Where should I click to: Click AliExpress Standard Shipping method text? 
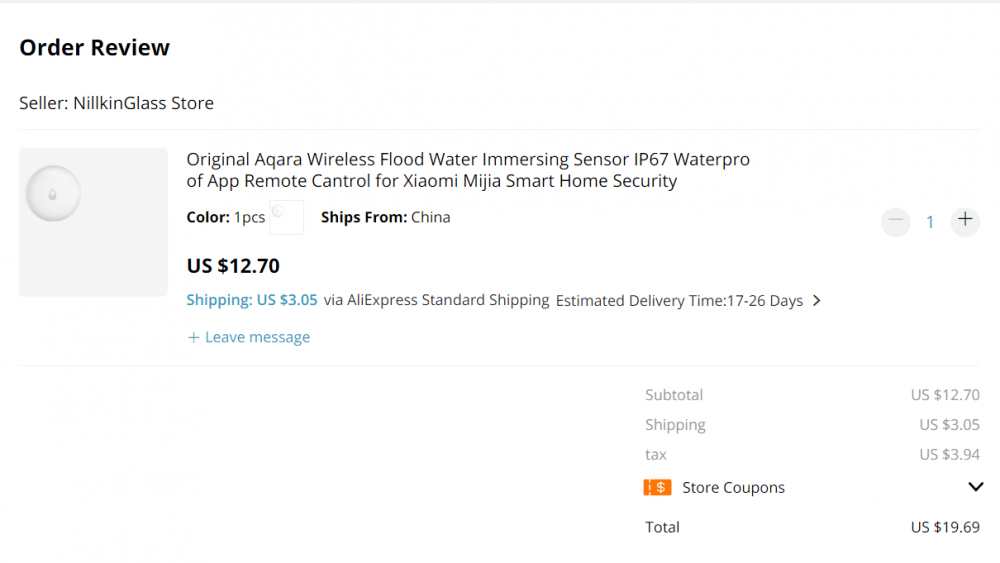pos(448,300)
